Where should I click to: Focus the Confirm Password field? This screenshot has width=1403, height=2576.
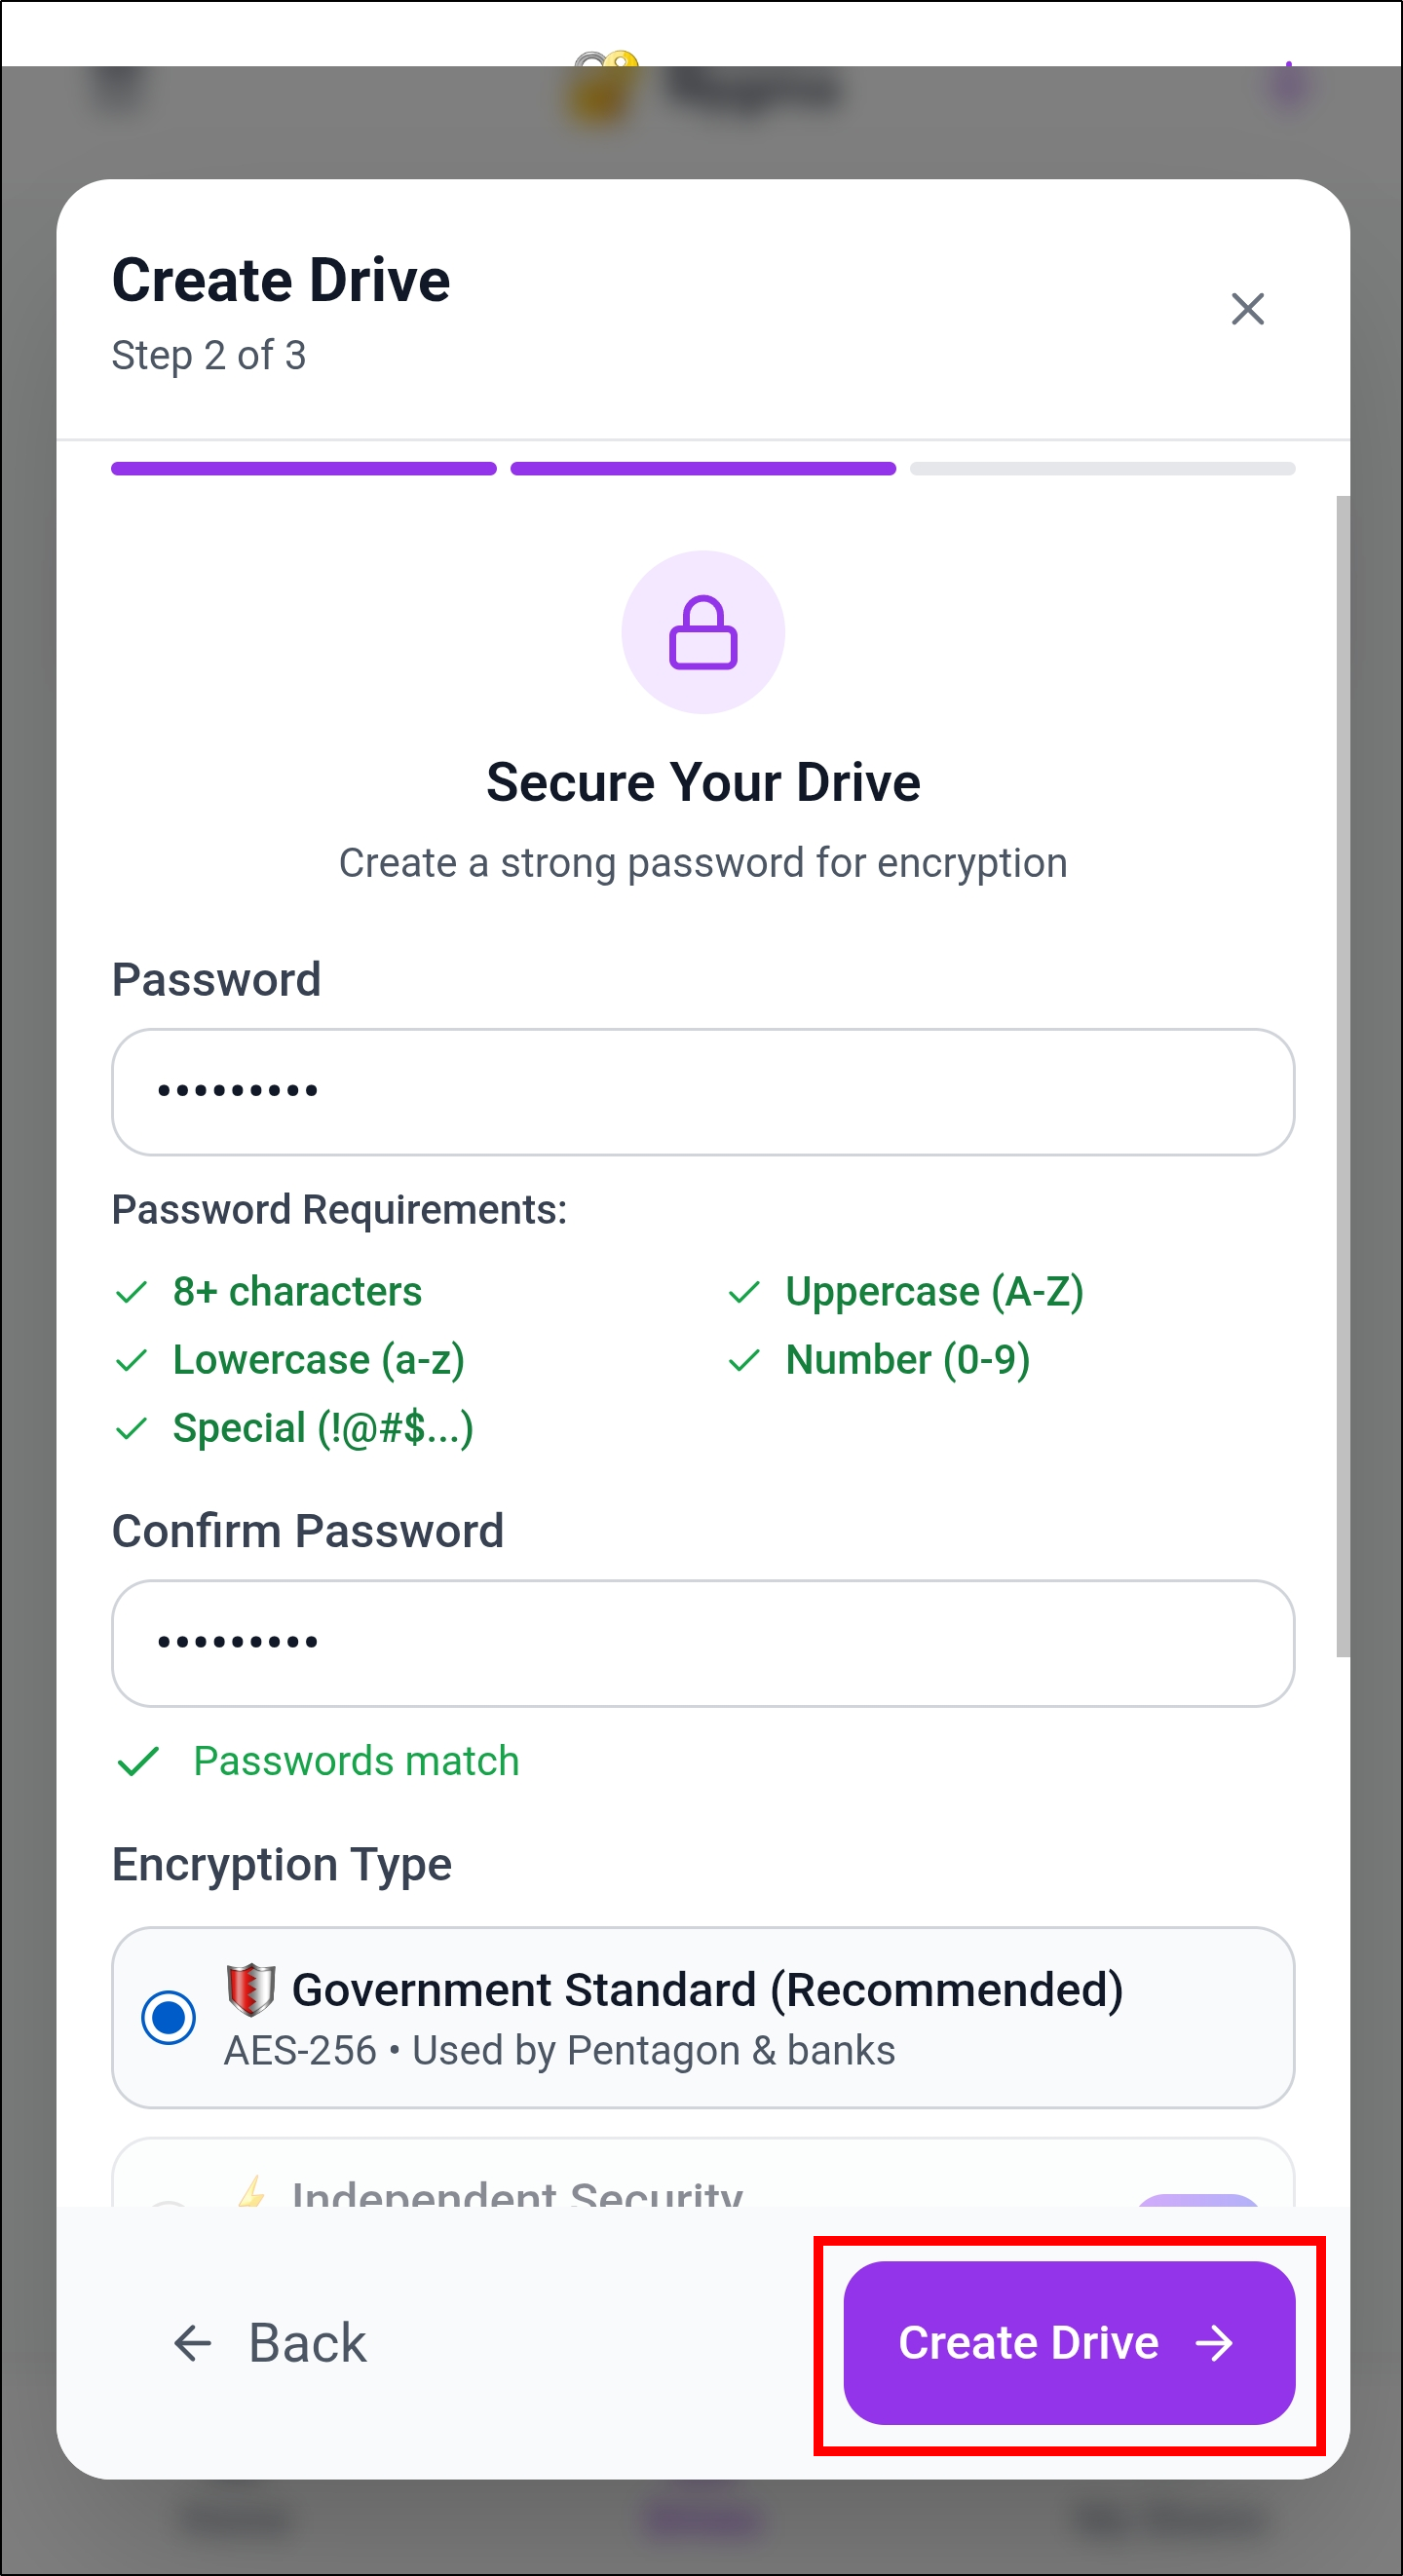pos(703,1642)
